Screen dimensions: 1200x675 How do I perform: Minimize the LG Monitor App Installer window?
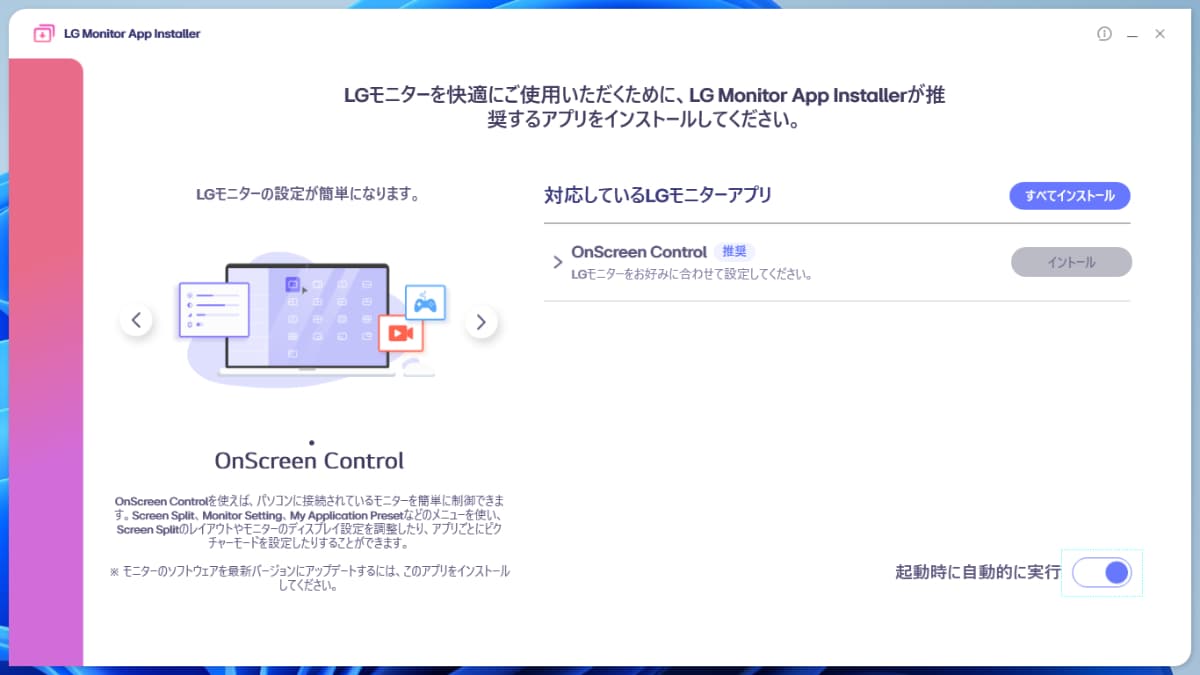click(1133, 34)
